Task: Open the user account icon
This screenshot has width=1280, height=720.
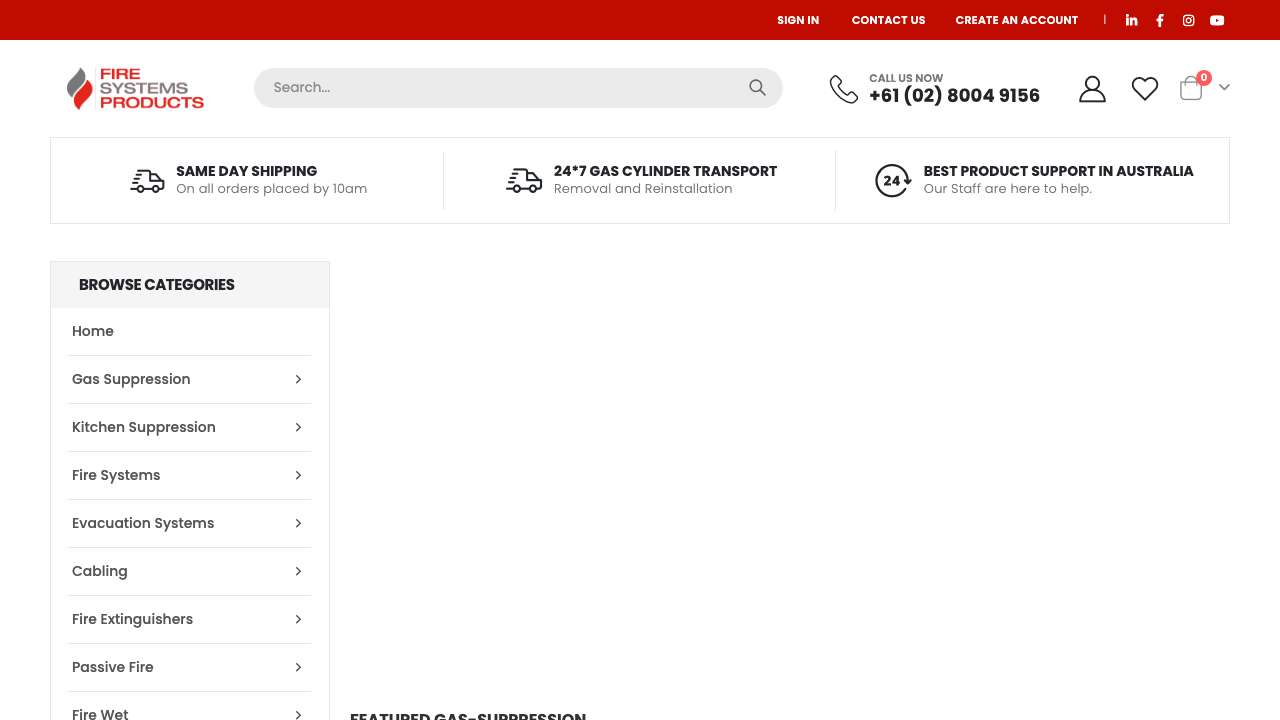Action: click(1092, 89)
